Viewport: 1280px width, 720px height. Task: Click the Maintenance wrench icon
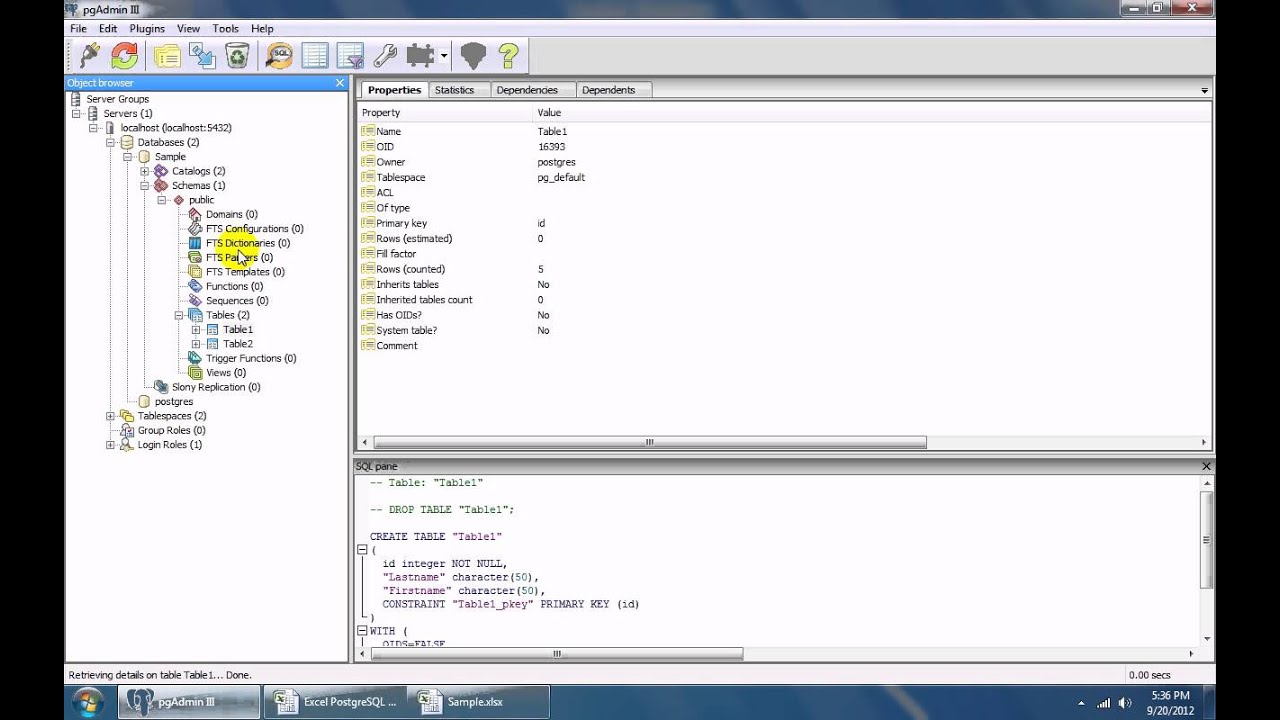[x=385, y=56]
